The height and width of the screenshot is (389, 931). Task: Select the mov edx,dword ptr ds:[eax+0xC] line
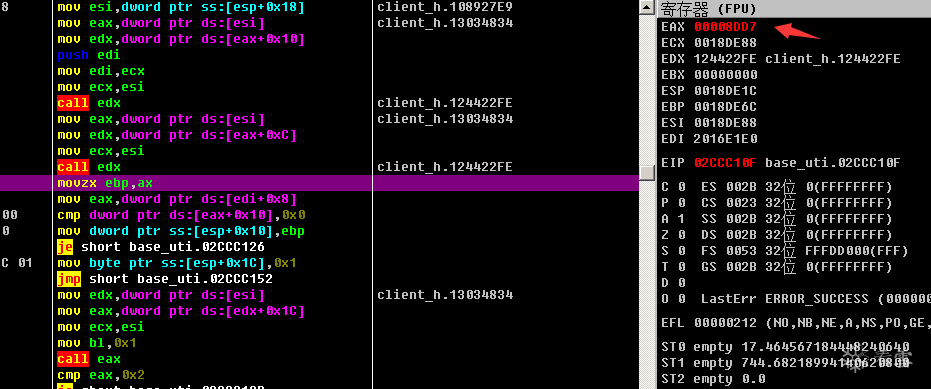177,135
